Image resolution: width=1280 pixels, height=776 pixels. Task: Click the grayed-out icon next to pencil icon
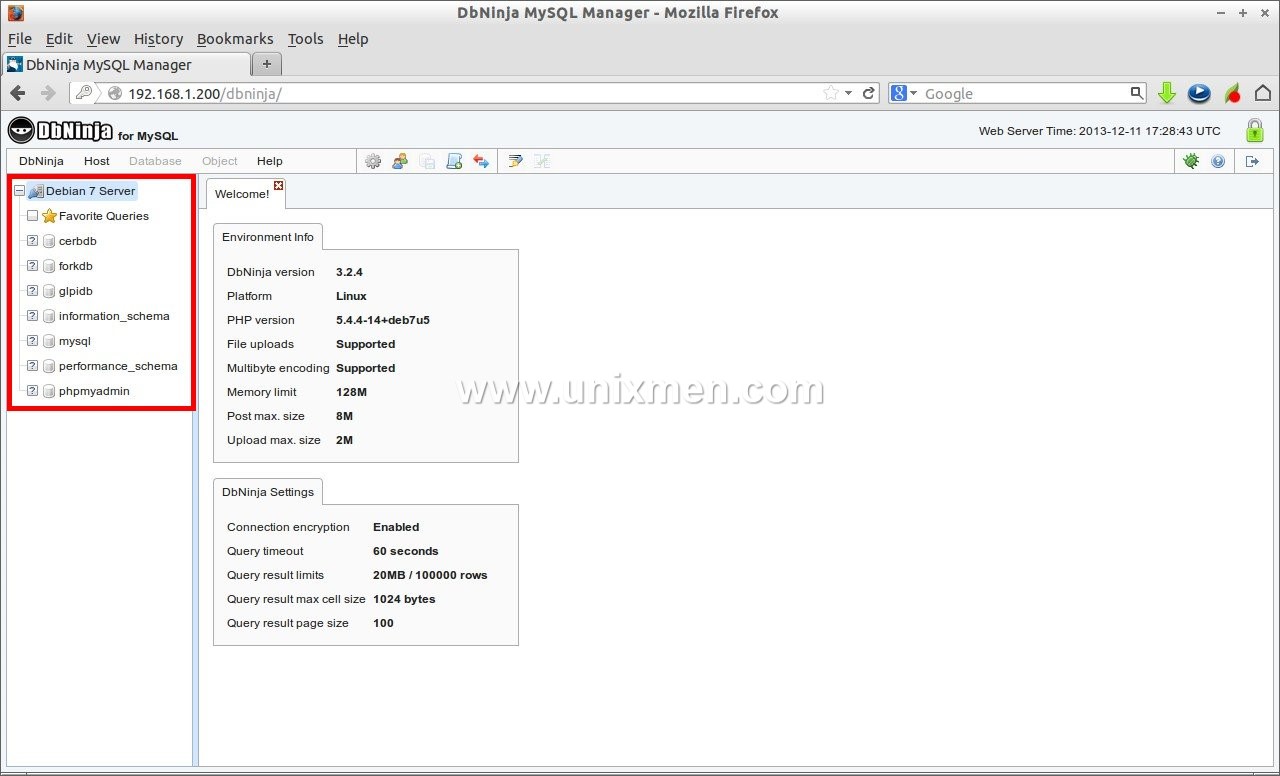pyautogui.click(x=543, y=161)
